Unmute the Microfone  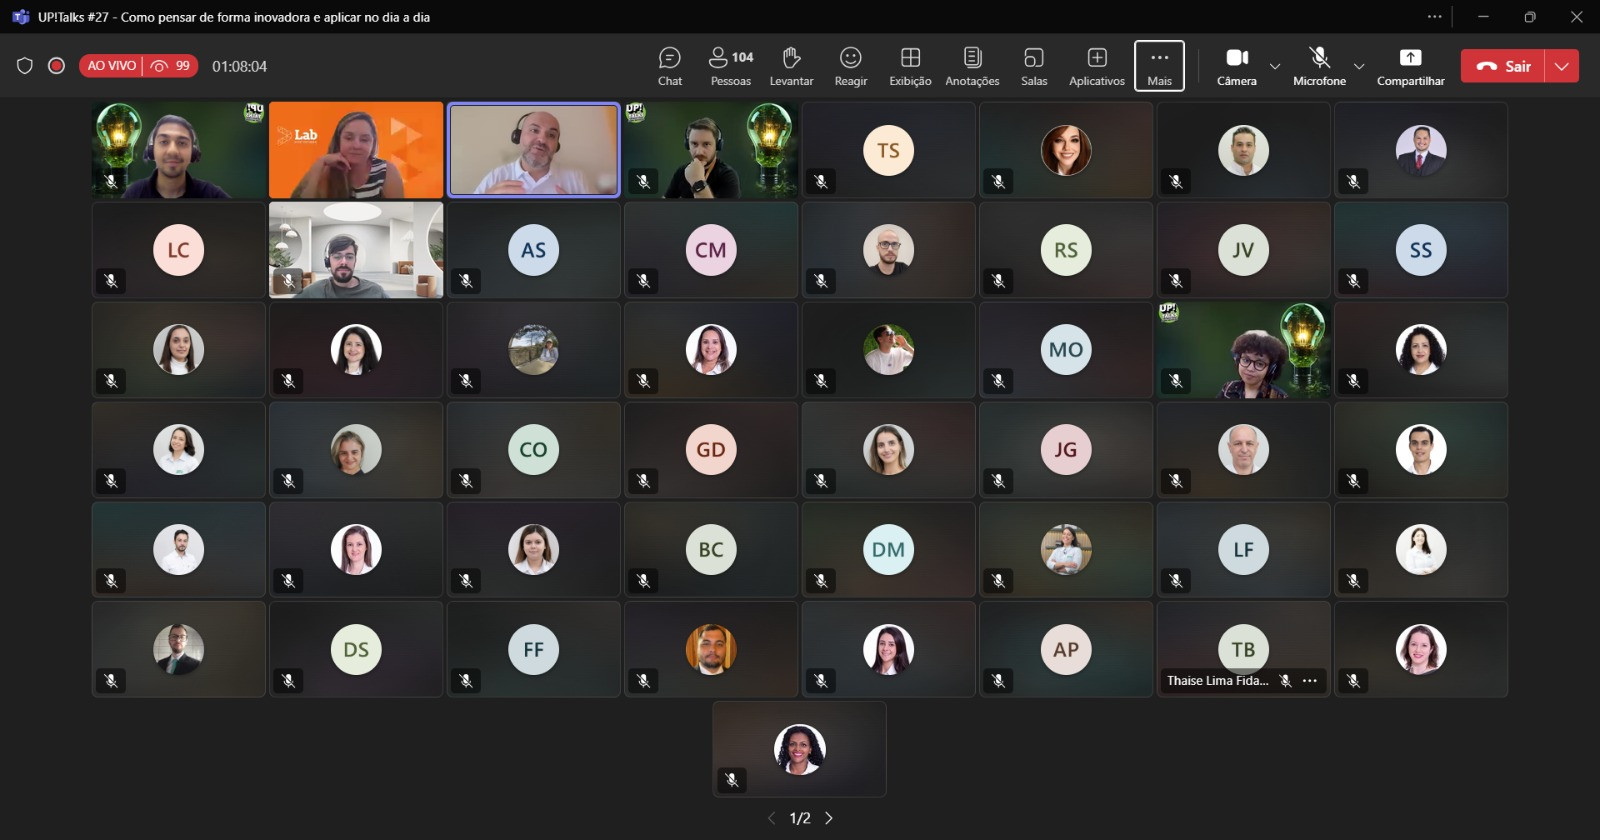tap(1319, 66)
